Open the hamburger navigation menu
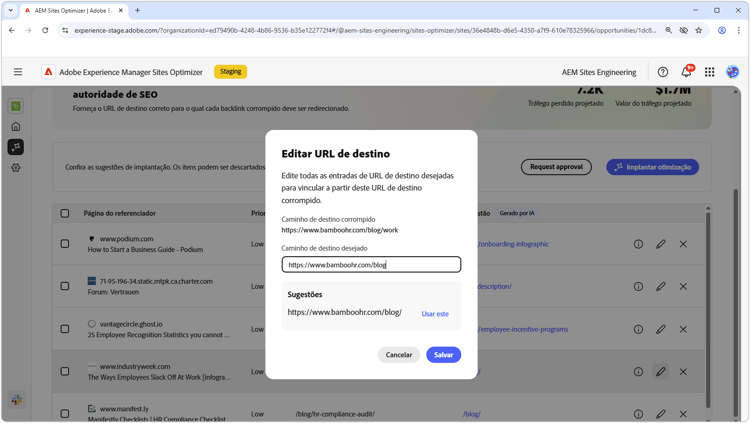 coord(18,72)
